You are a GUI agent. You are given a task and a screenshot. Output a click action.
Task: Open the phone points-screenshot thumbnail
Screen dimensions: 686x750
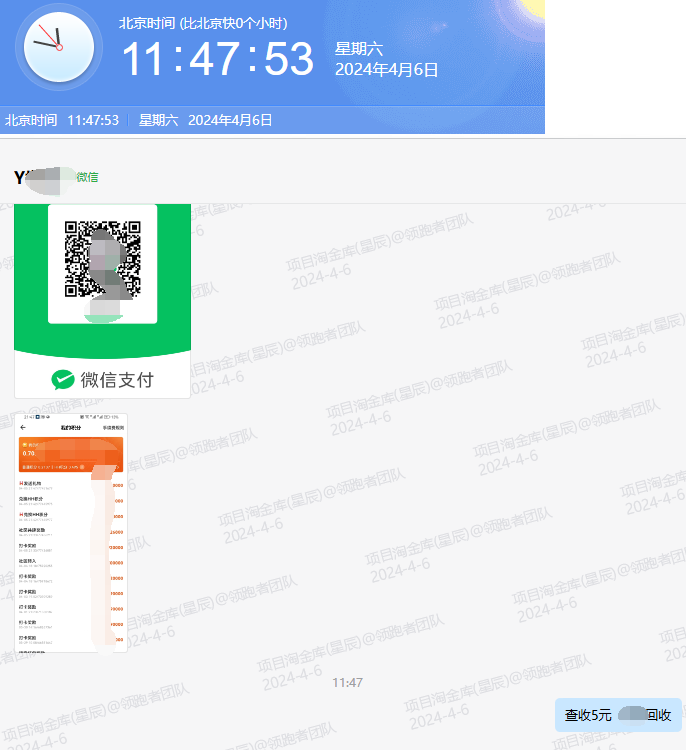71,533
